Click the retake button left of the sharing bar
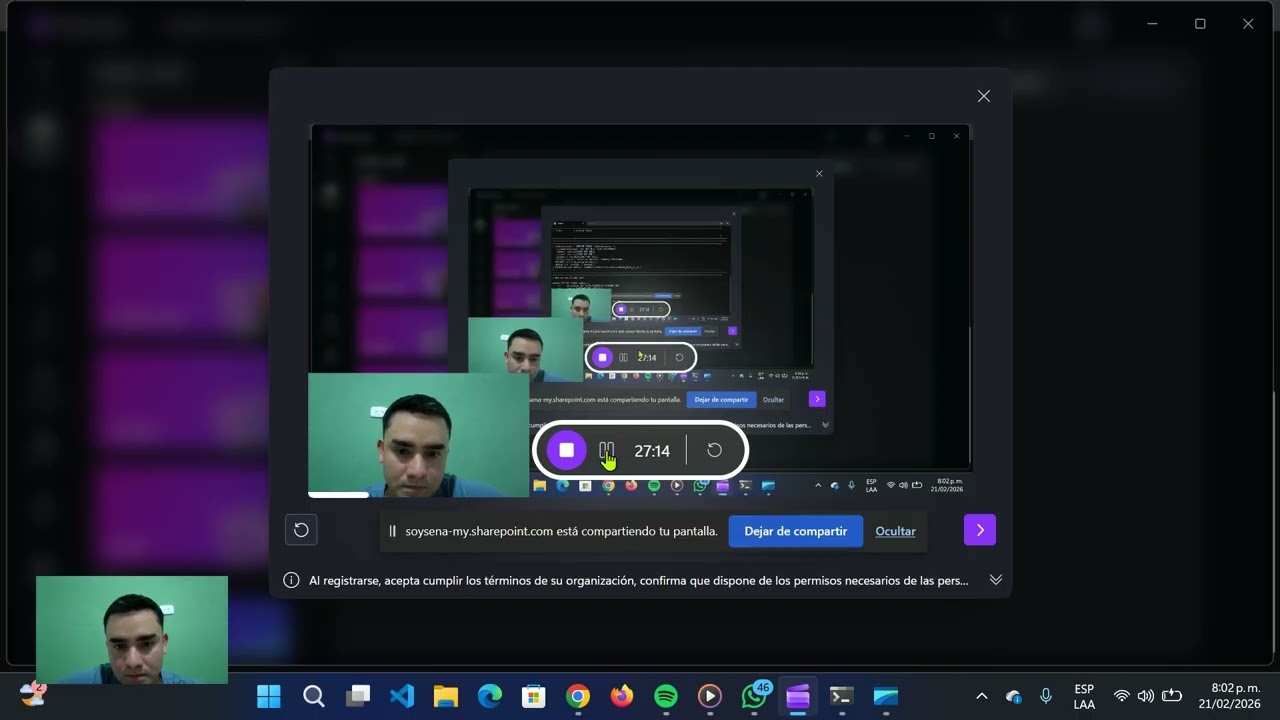 tap(301, 530)
